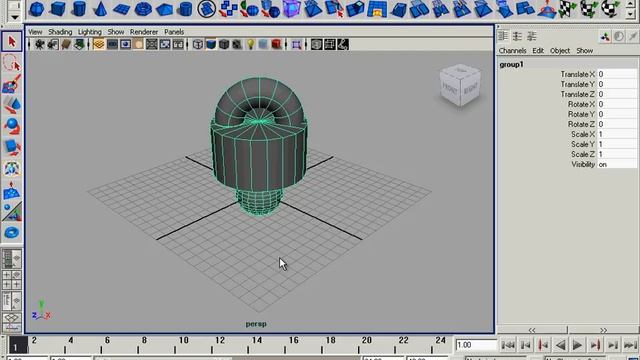Open the View panel menu
The height and width of the screenshot is (360, 640).
coord(35,32)
